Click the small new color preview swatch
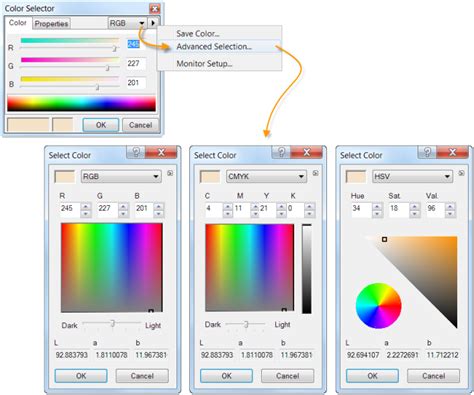The width and height of the screenshot is (474, 395). pos(63,125)
